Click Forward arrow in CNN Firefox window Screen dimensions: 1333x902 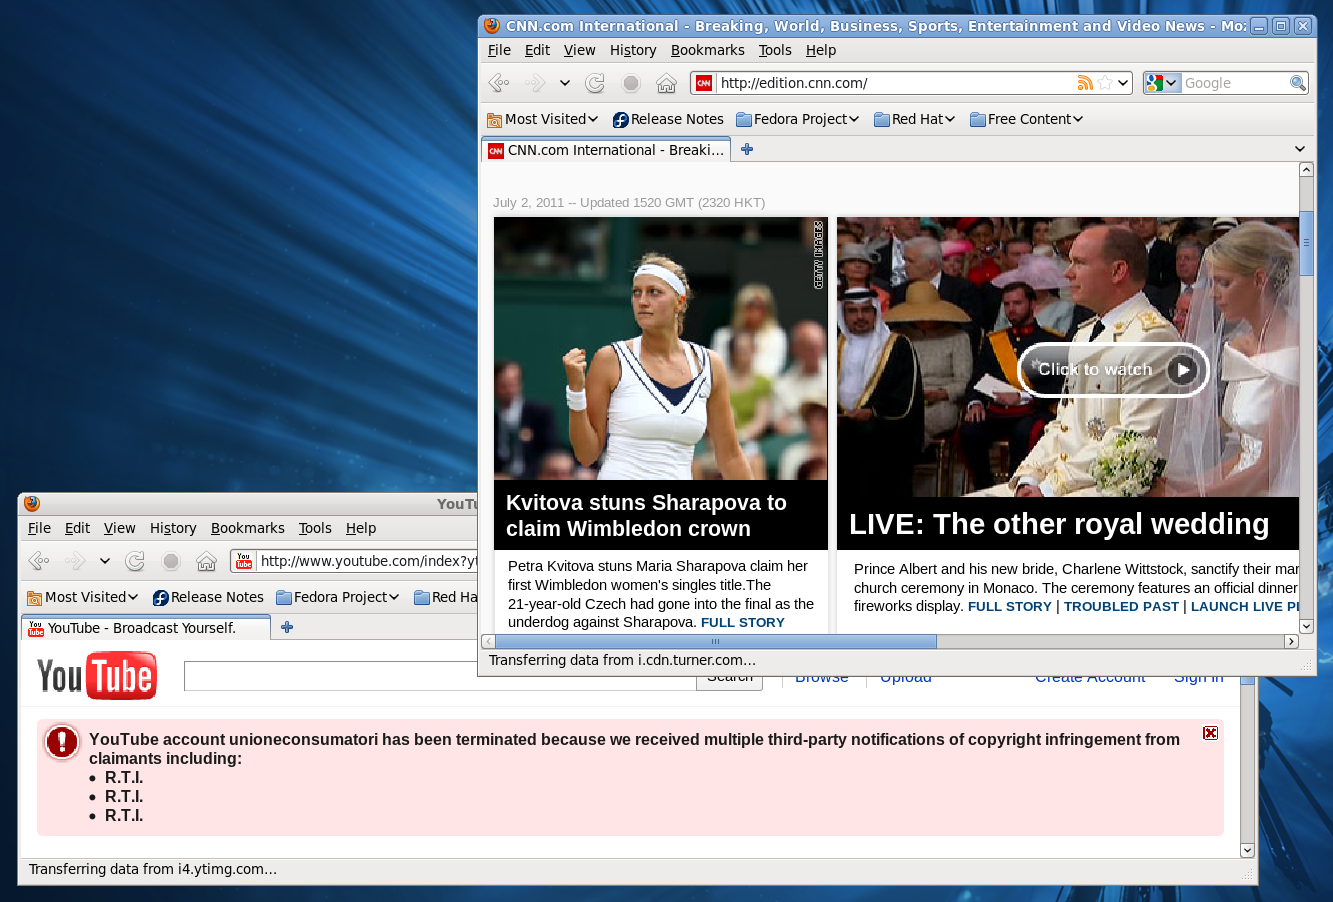[535, 83]
